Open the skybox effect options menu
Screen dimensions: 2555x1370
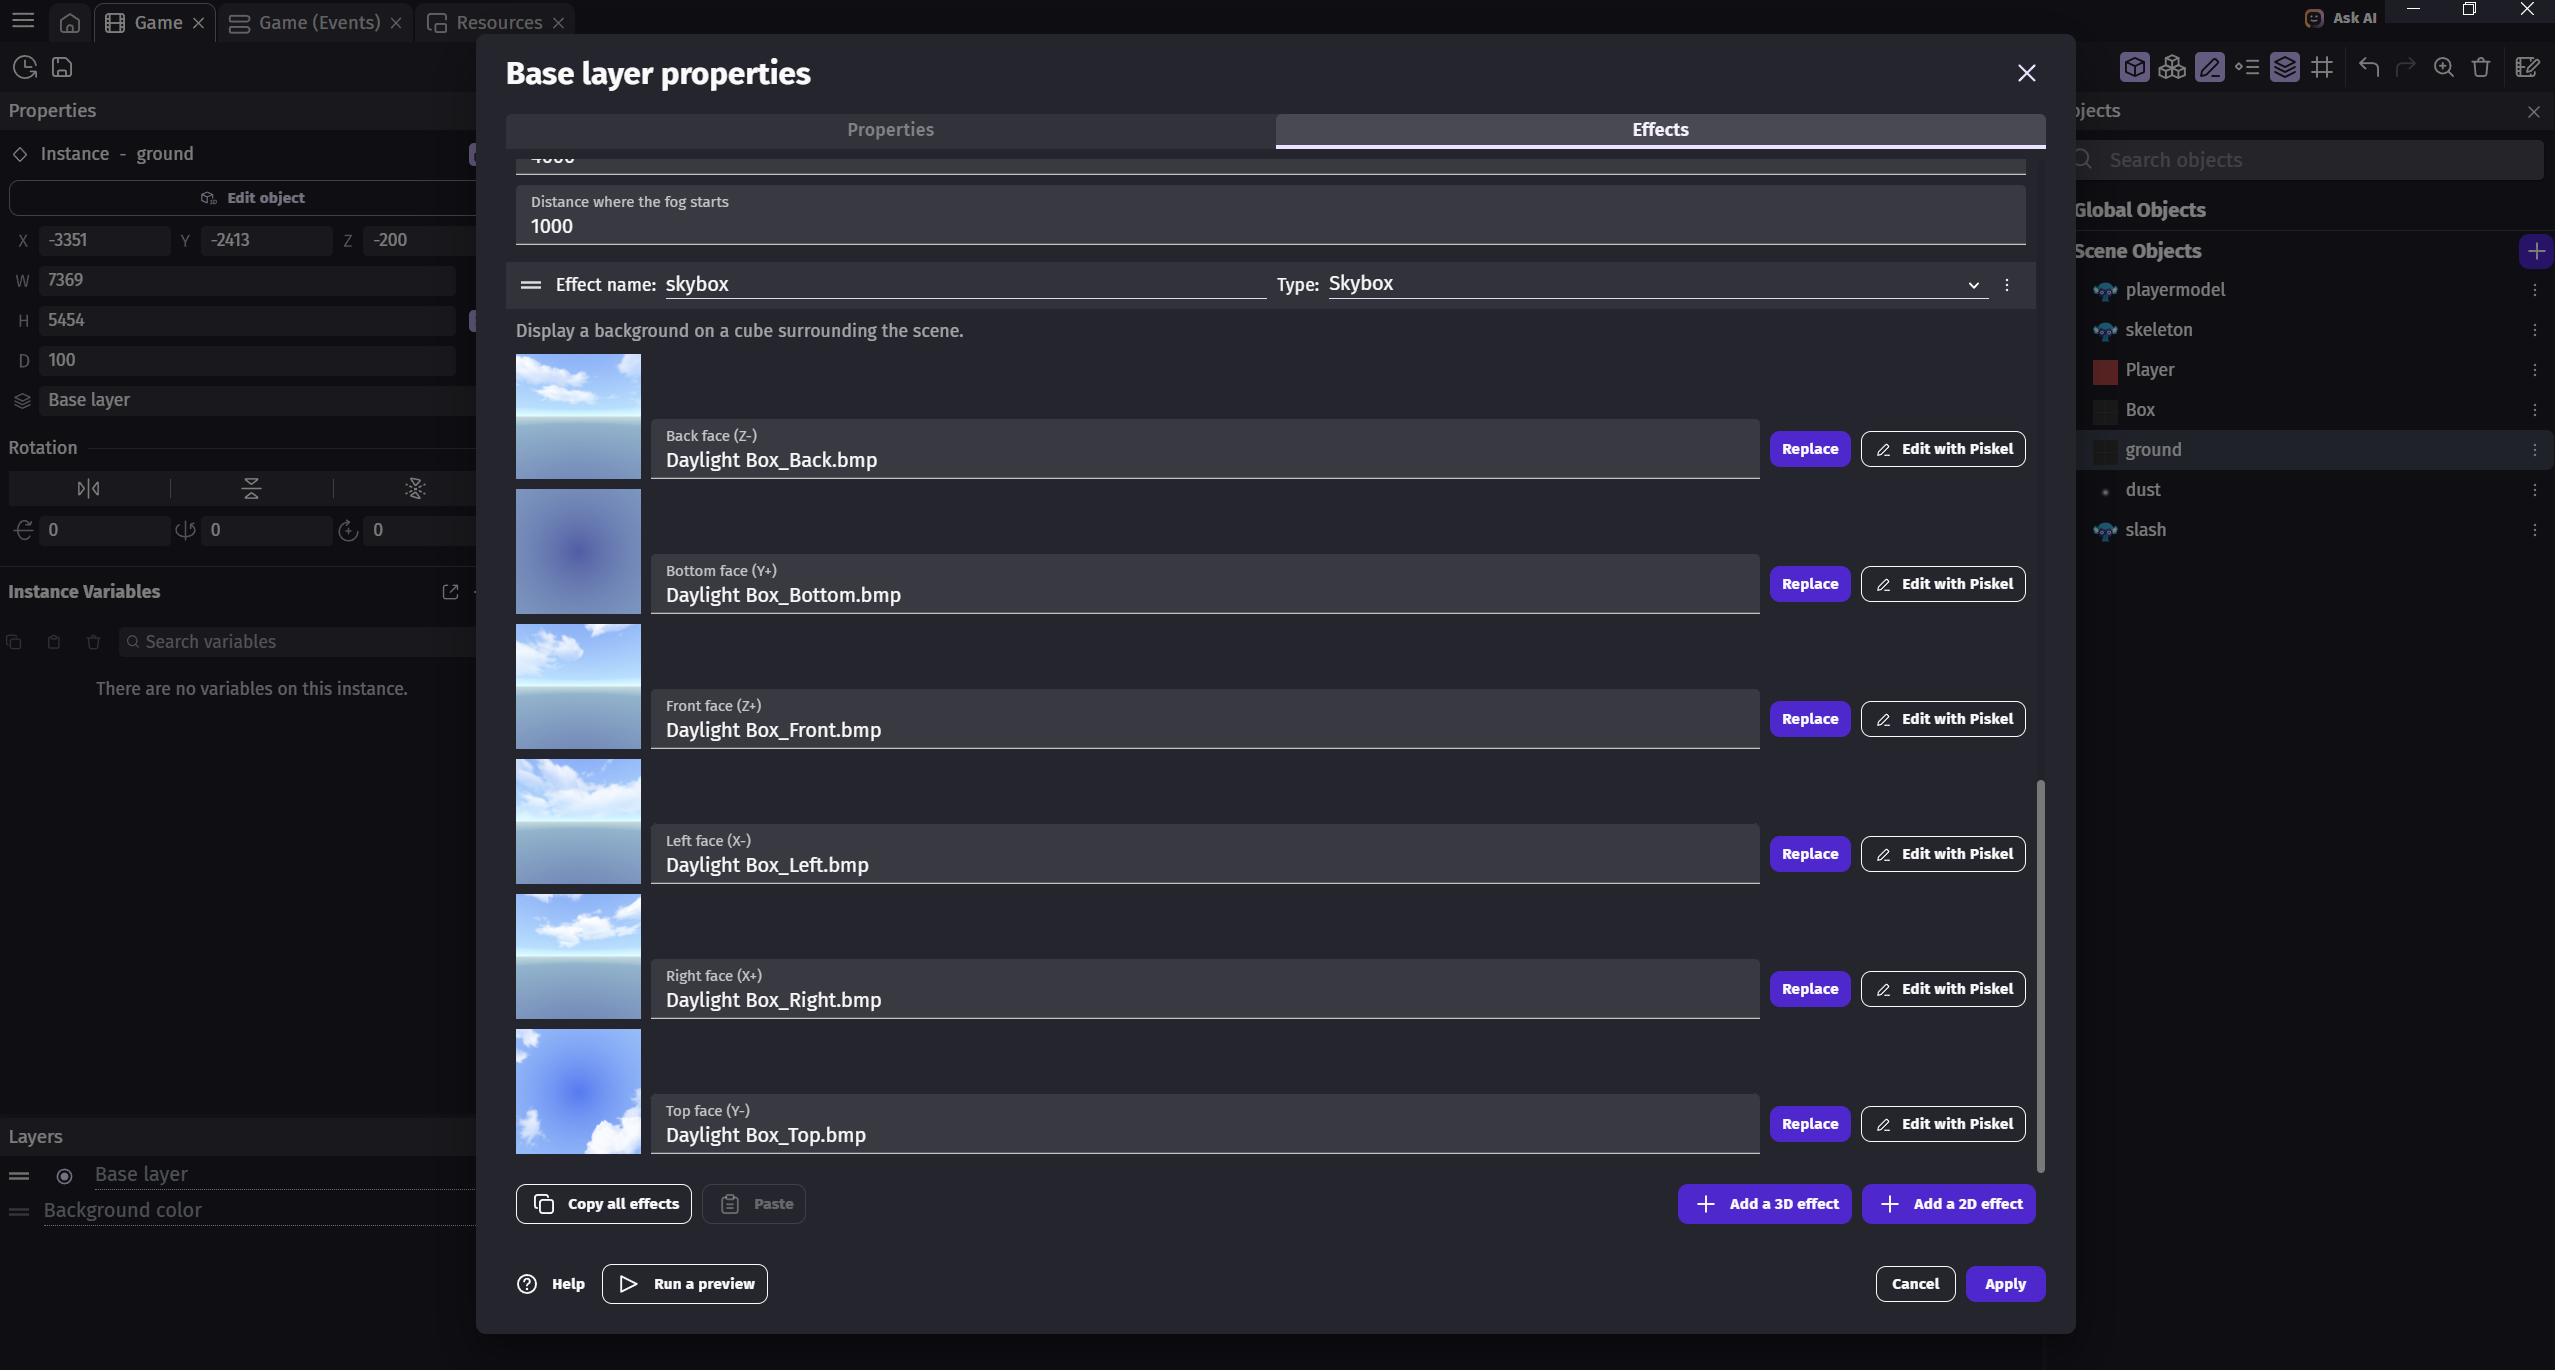point(2007,284)
